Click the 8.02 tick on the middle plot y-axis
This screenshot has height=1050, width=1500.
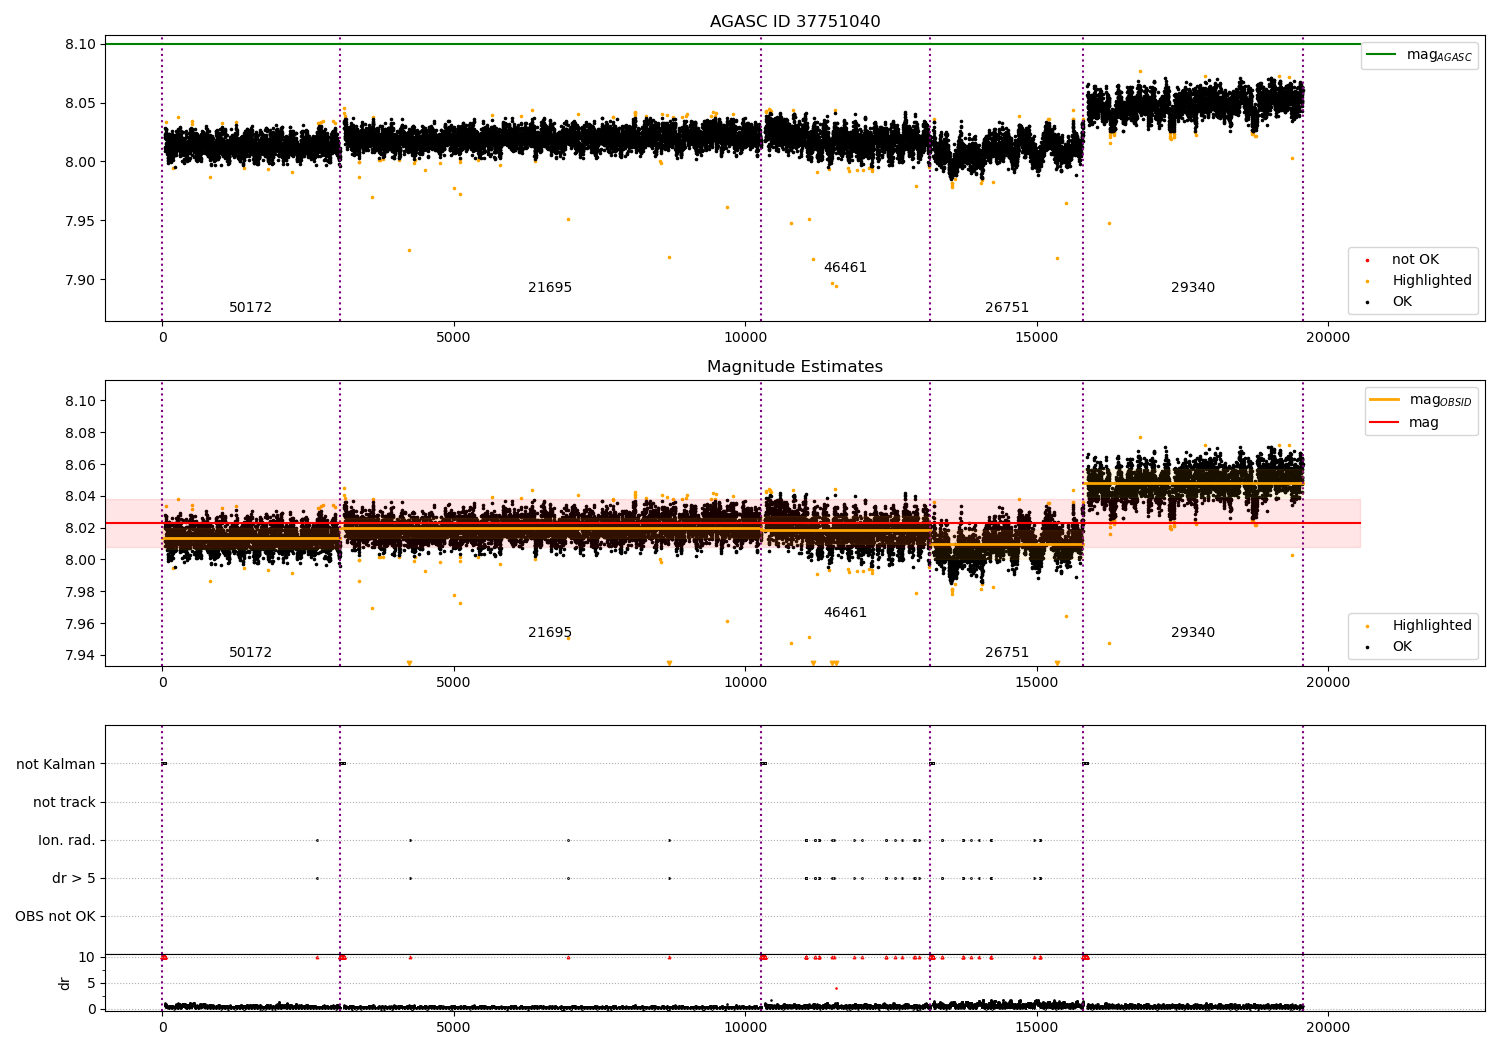[x=82, y=528]
